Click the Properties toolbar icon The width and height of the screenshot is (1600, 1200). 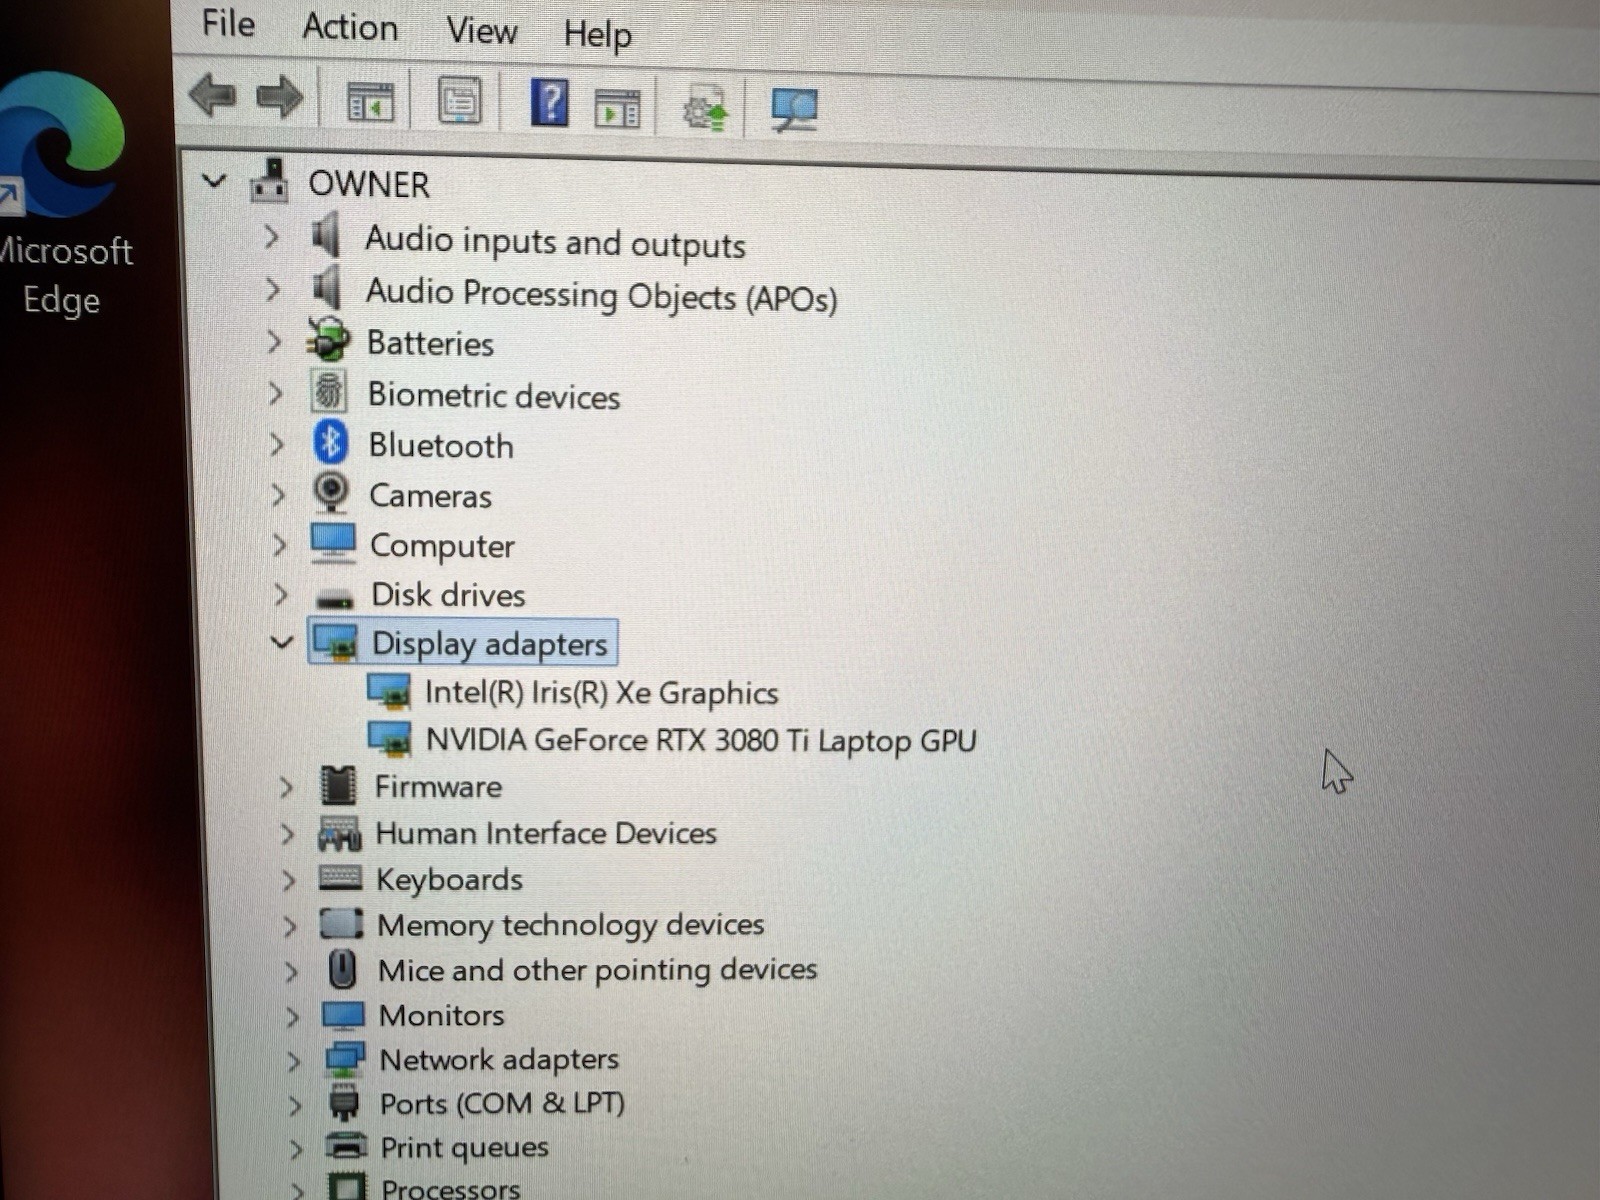click(x=459, y=101)
